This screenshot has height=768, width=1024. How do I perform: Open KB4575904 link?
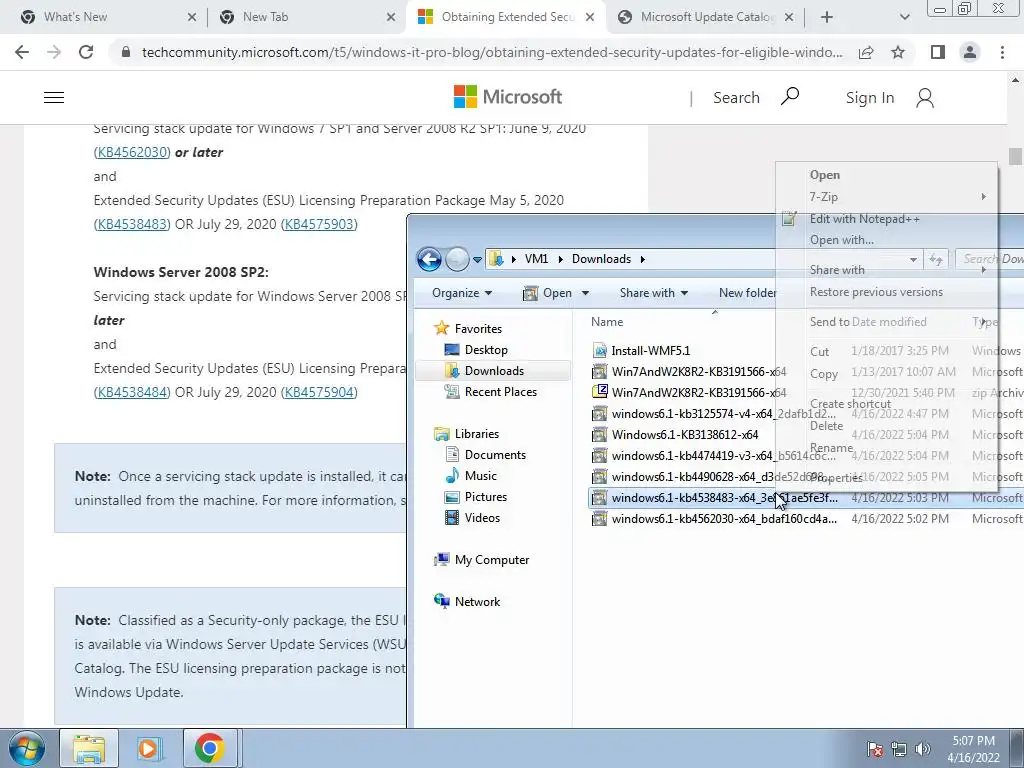pos(319,392)
